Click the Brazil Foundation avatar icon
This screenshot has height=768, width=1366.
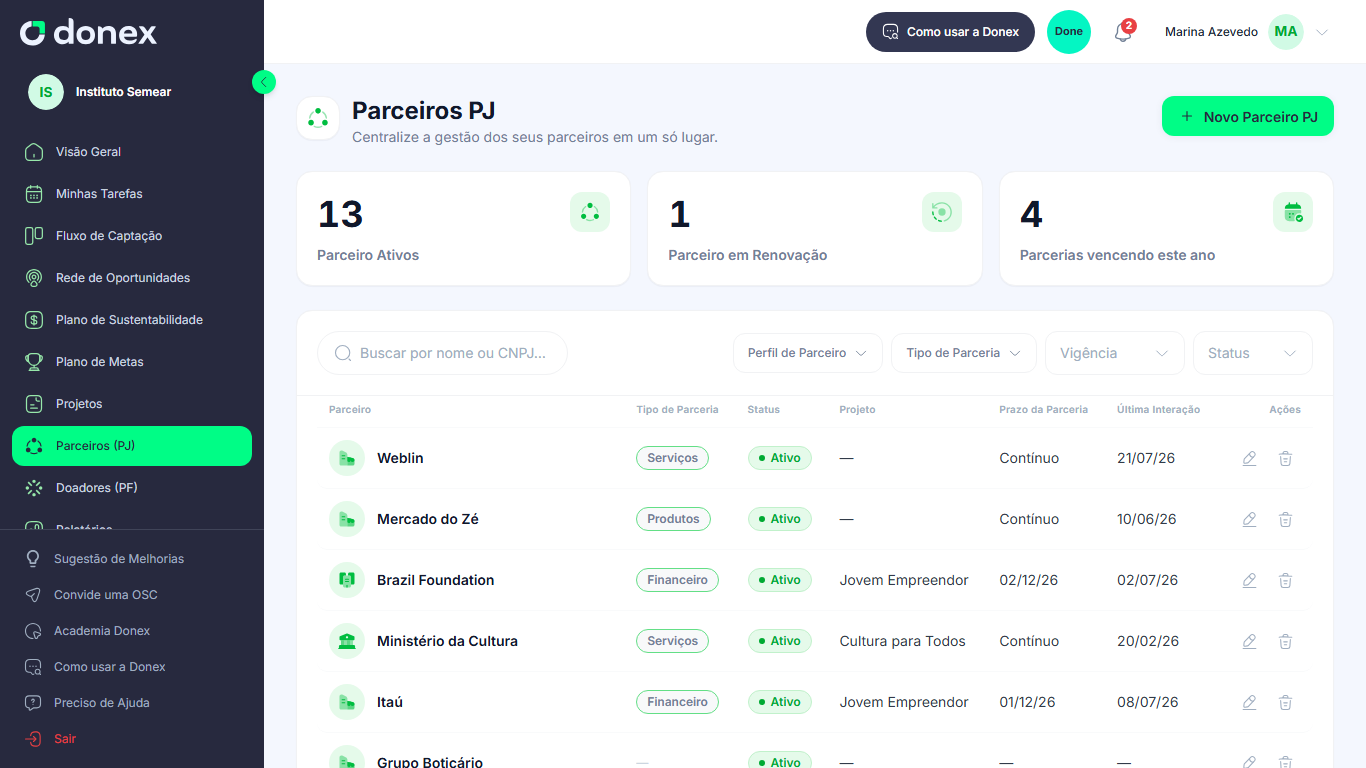347,580
